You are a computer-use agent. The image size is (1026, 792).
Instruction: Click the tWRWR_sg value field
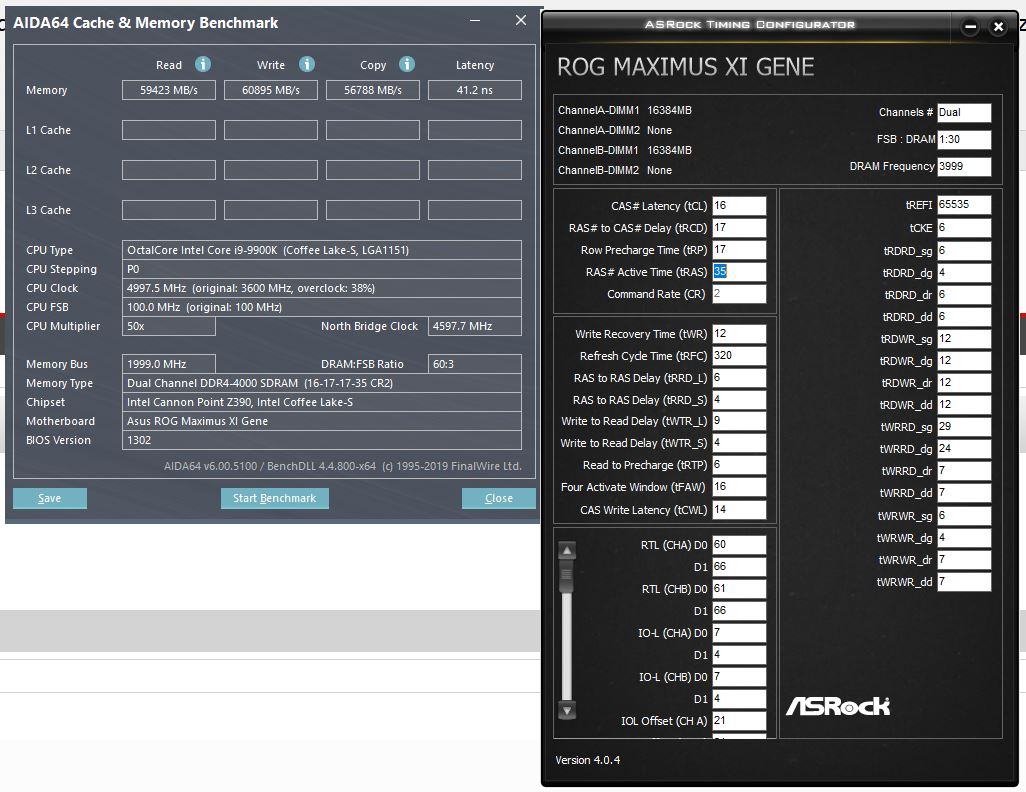(x=964, y=516)
